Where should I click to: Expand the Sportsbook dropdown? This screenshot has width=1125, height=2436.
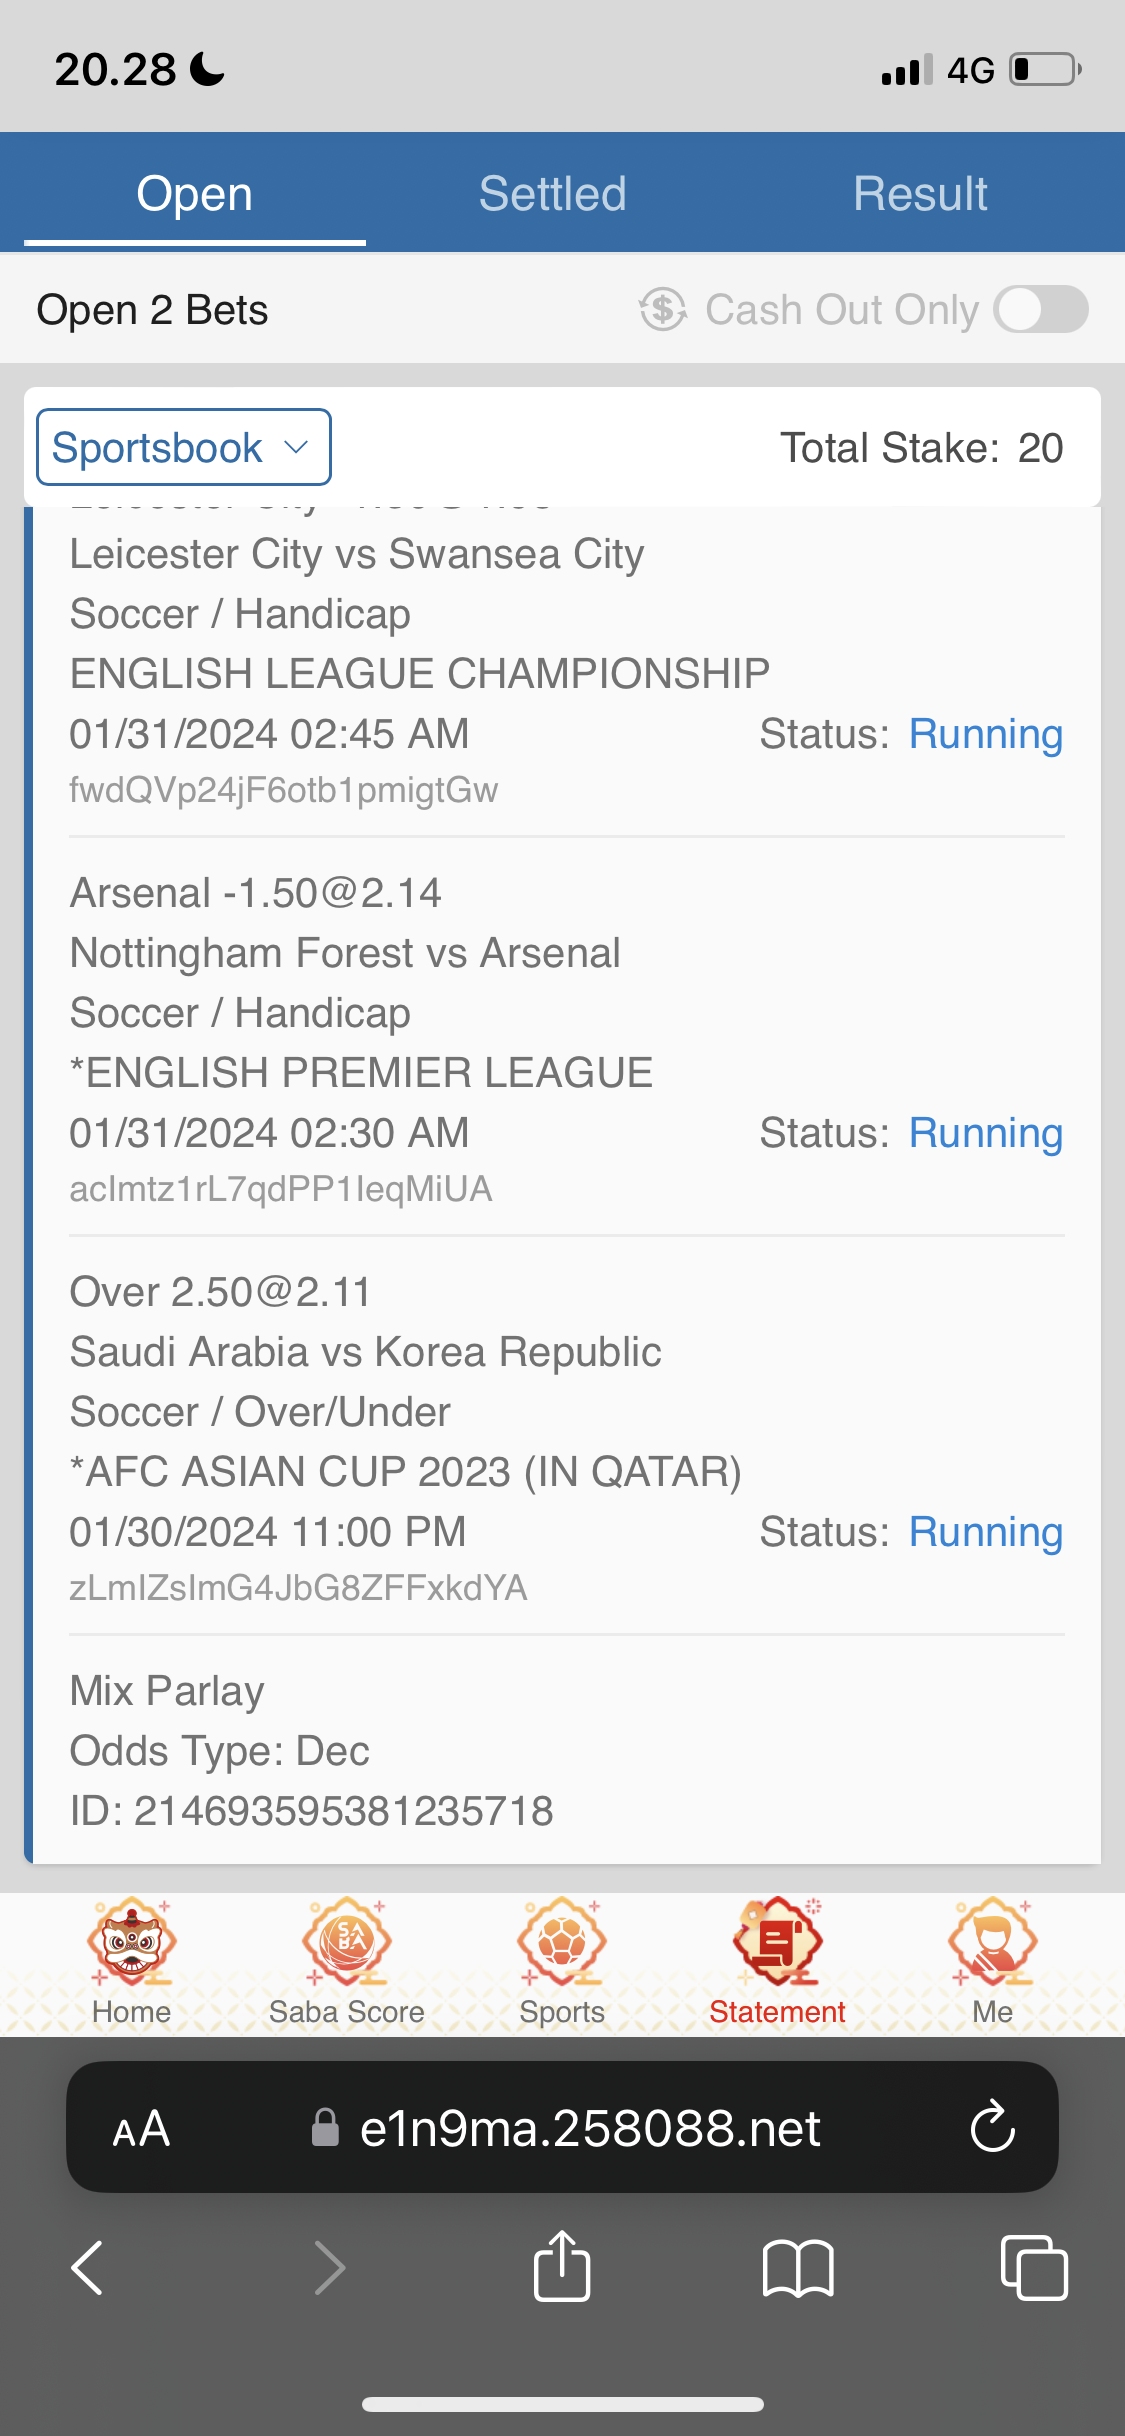184,447
